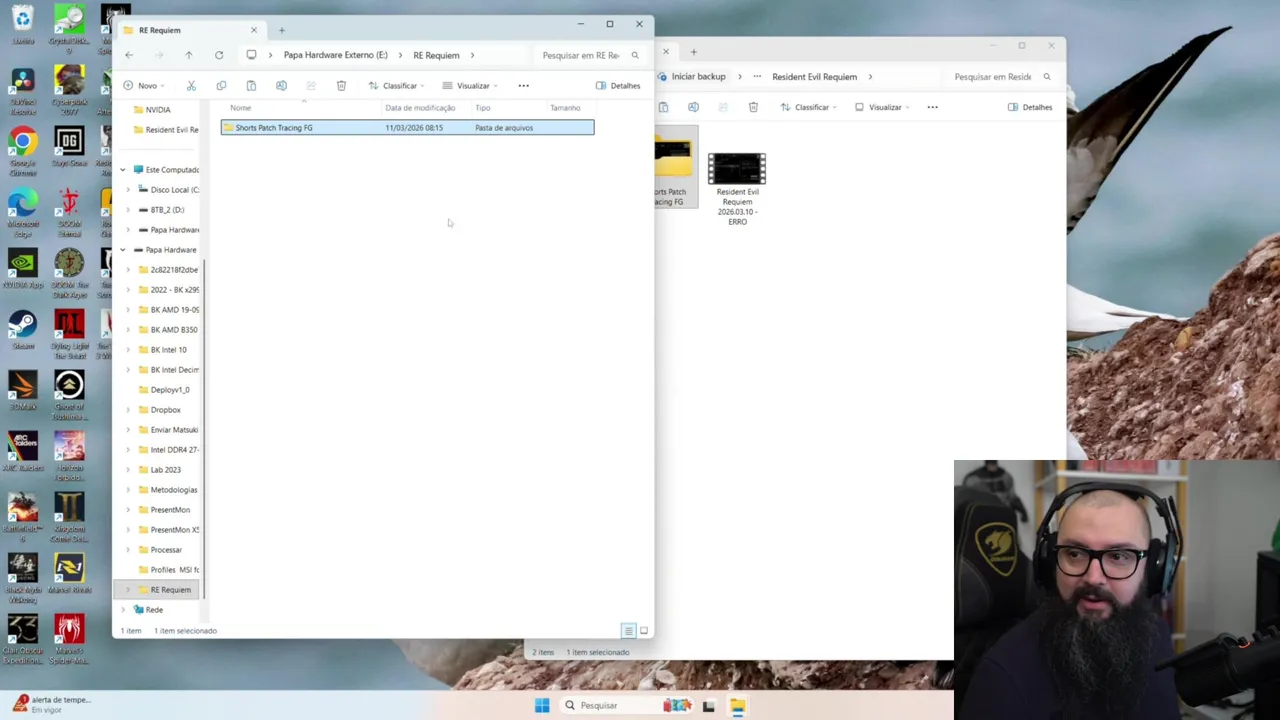Select Resident Evil Requiem 2026.03.10 - ERRO video
The height and width of the screenshot is (720, 1280).
point(737,190)
